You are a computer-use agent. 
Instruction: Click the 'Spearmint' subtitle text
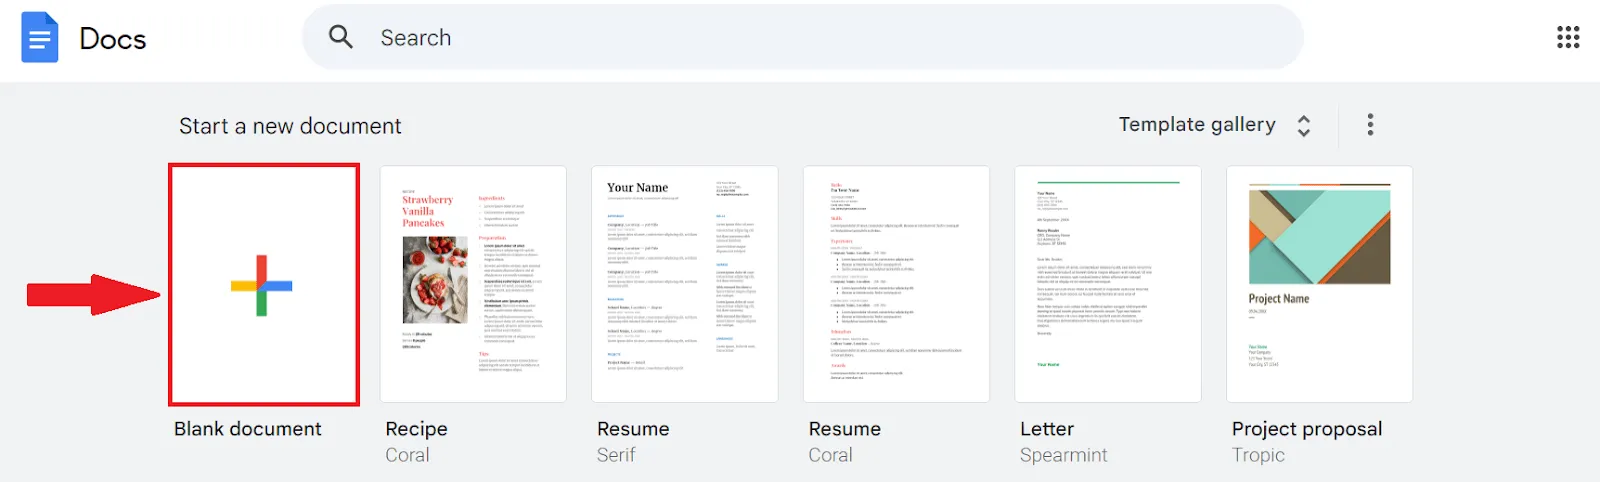(1064, 455)
